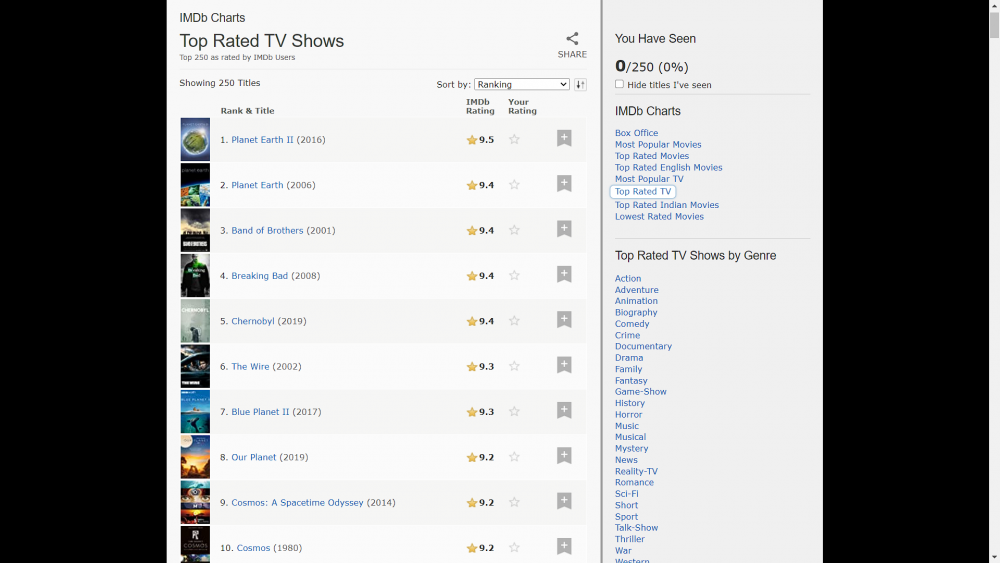
Task: Add Planet Earth II to watchlist
Action: click(564, 139)
